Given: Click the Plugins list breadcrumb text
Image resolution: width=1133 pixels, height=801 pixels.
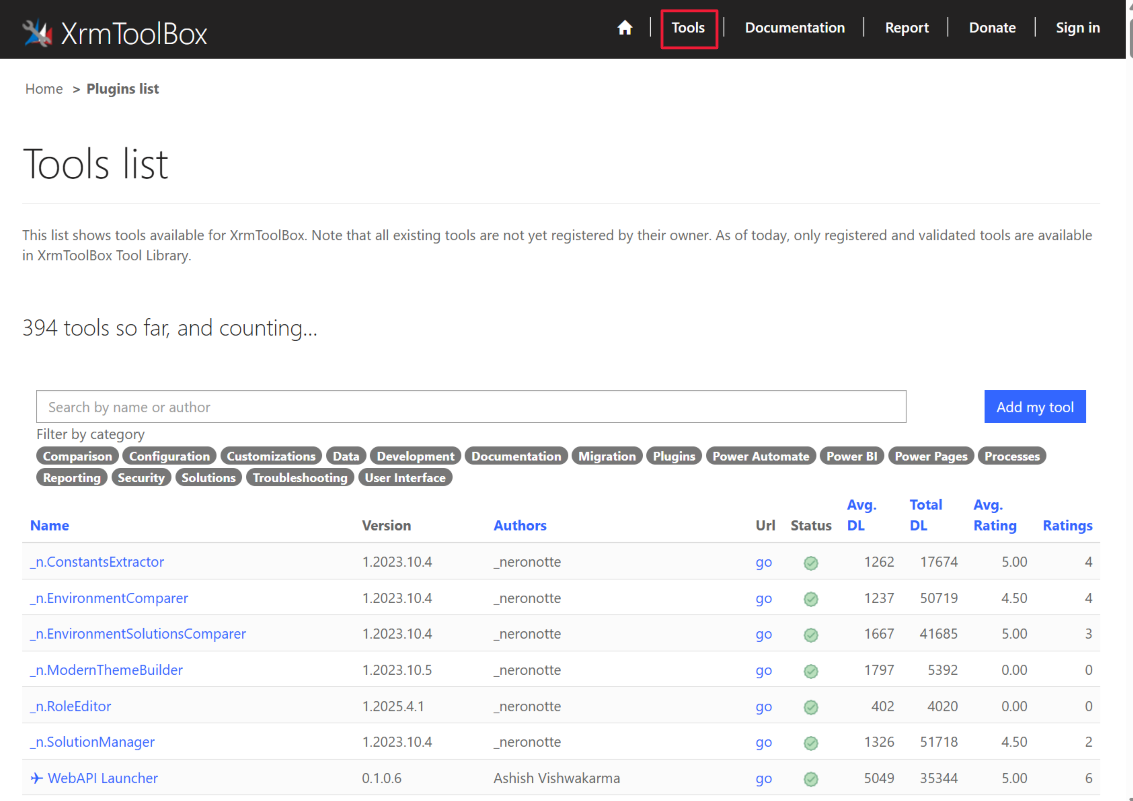Looking at the screenshot, I should click(123, 89).
